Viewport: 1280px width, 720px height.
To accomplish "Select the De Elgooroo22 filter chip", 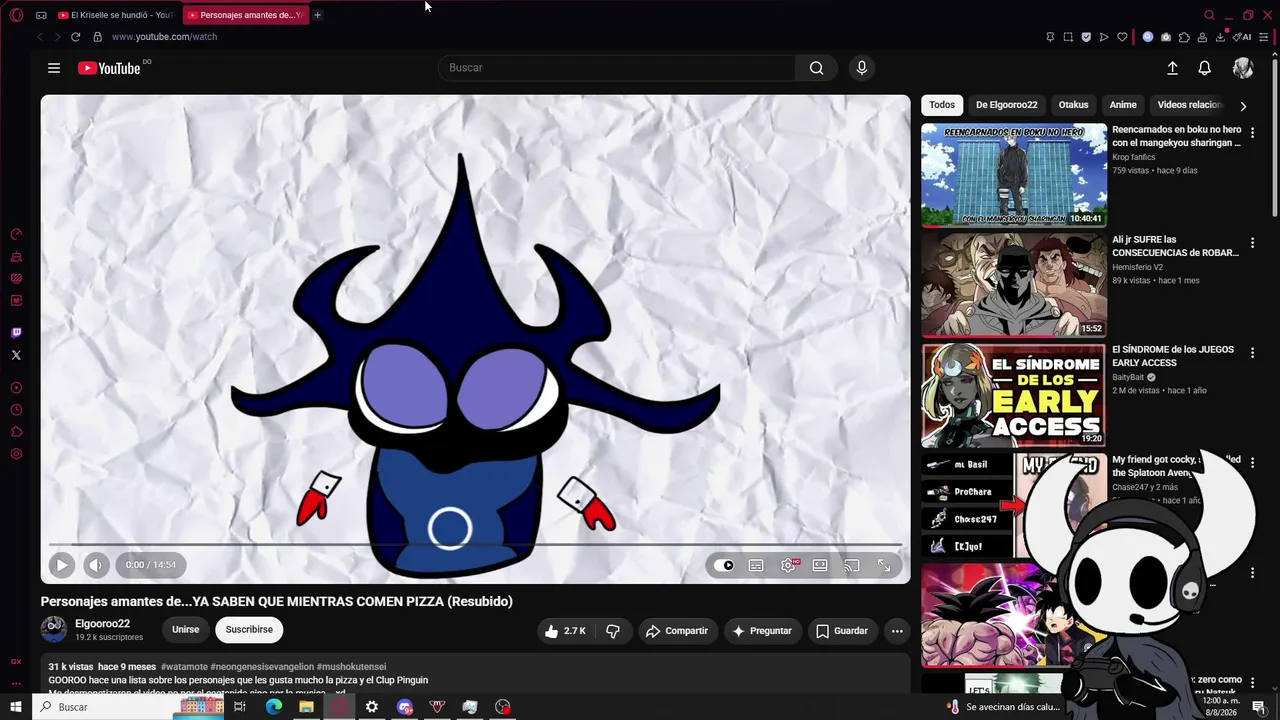I will 1006,105.
